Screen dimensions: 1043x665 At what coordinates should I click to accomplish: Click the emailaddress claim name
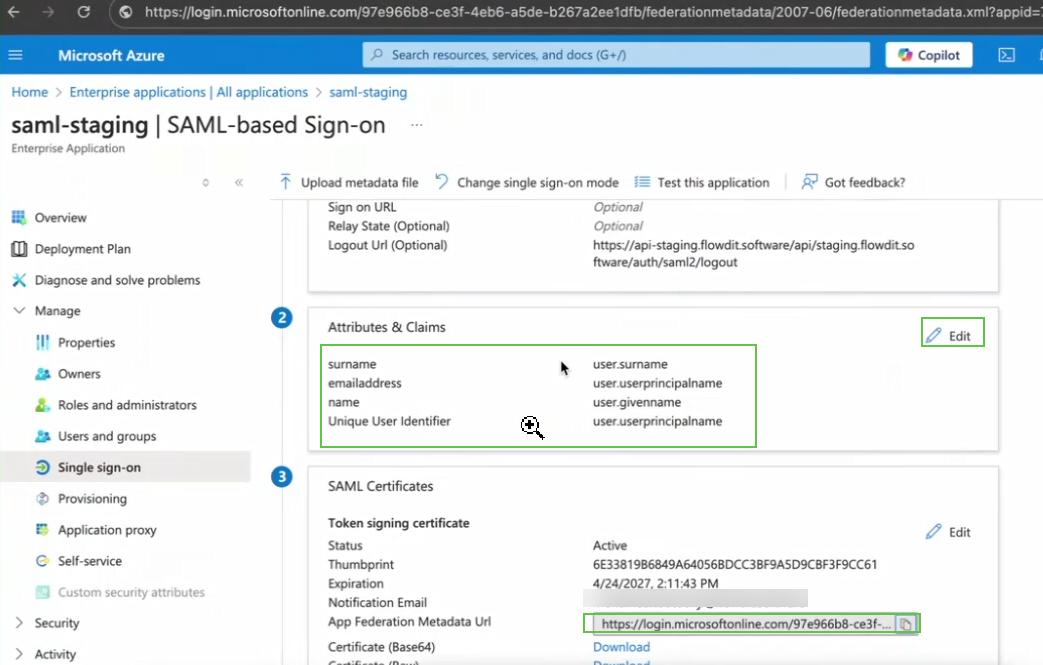(365, 384)
